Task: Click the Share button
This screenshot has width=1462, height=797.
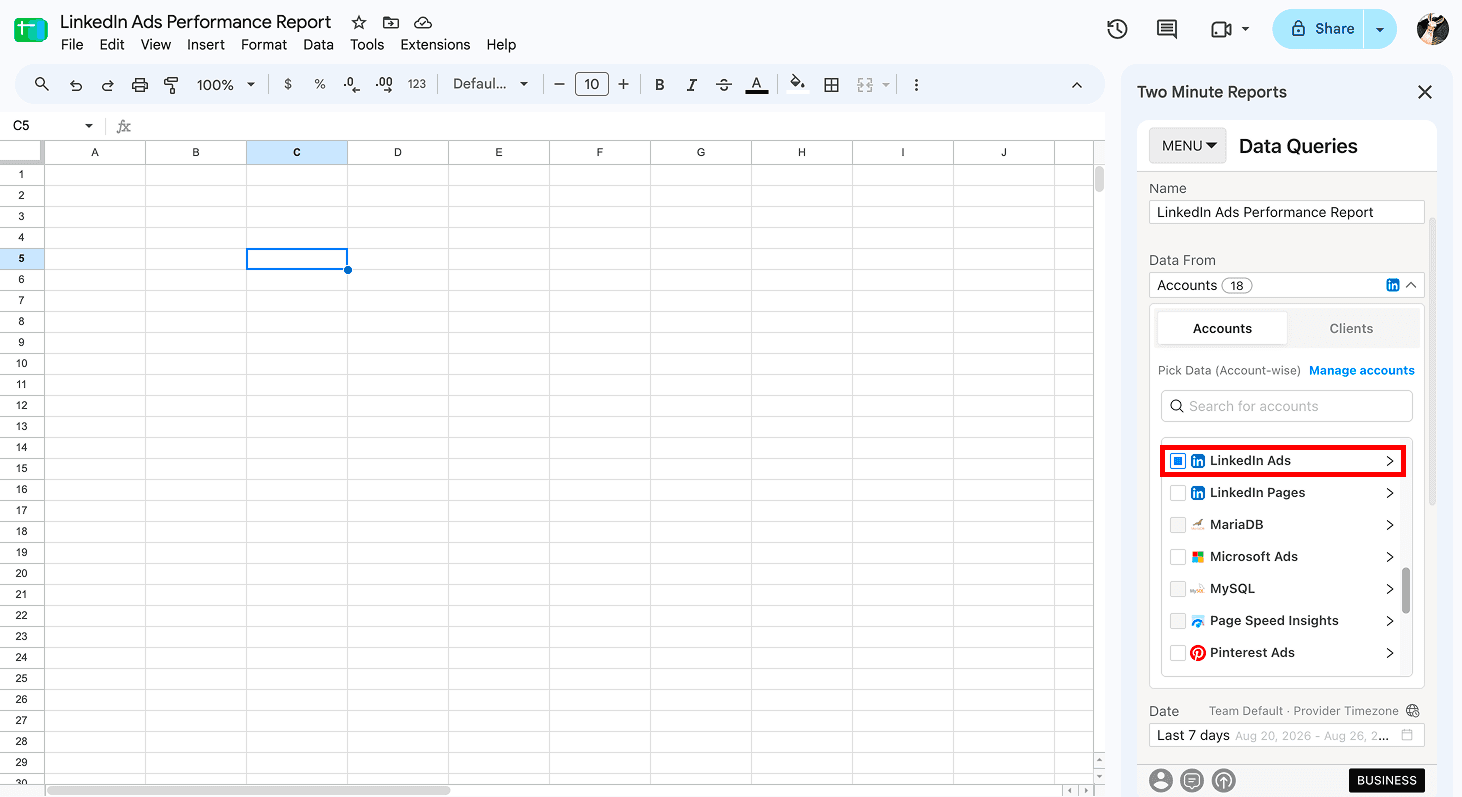Action: 1320,29
